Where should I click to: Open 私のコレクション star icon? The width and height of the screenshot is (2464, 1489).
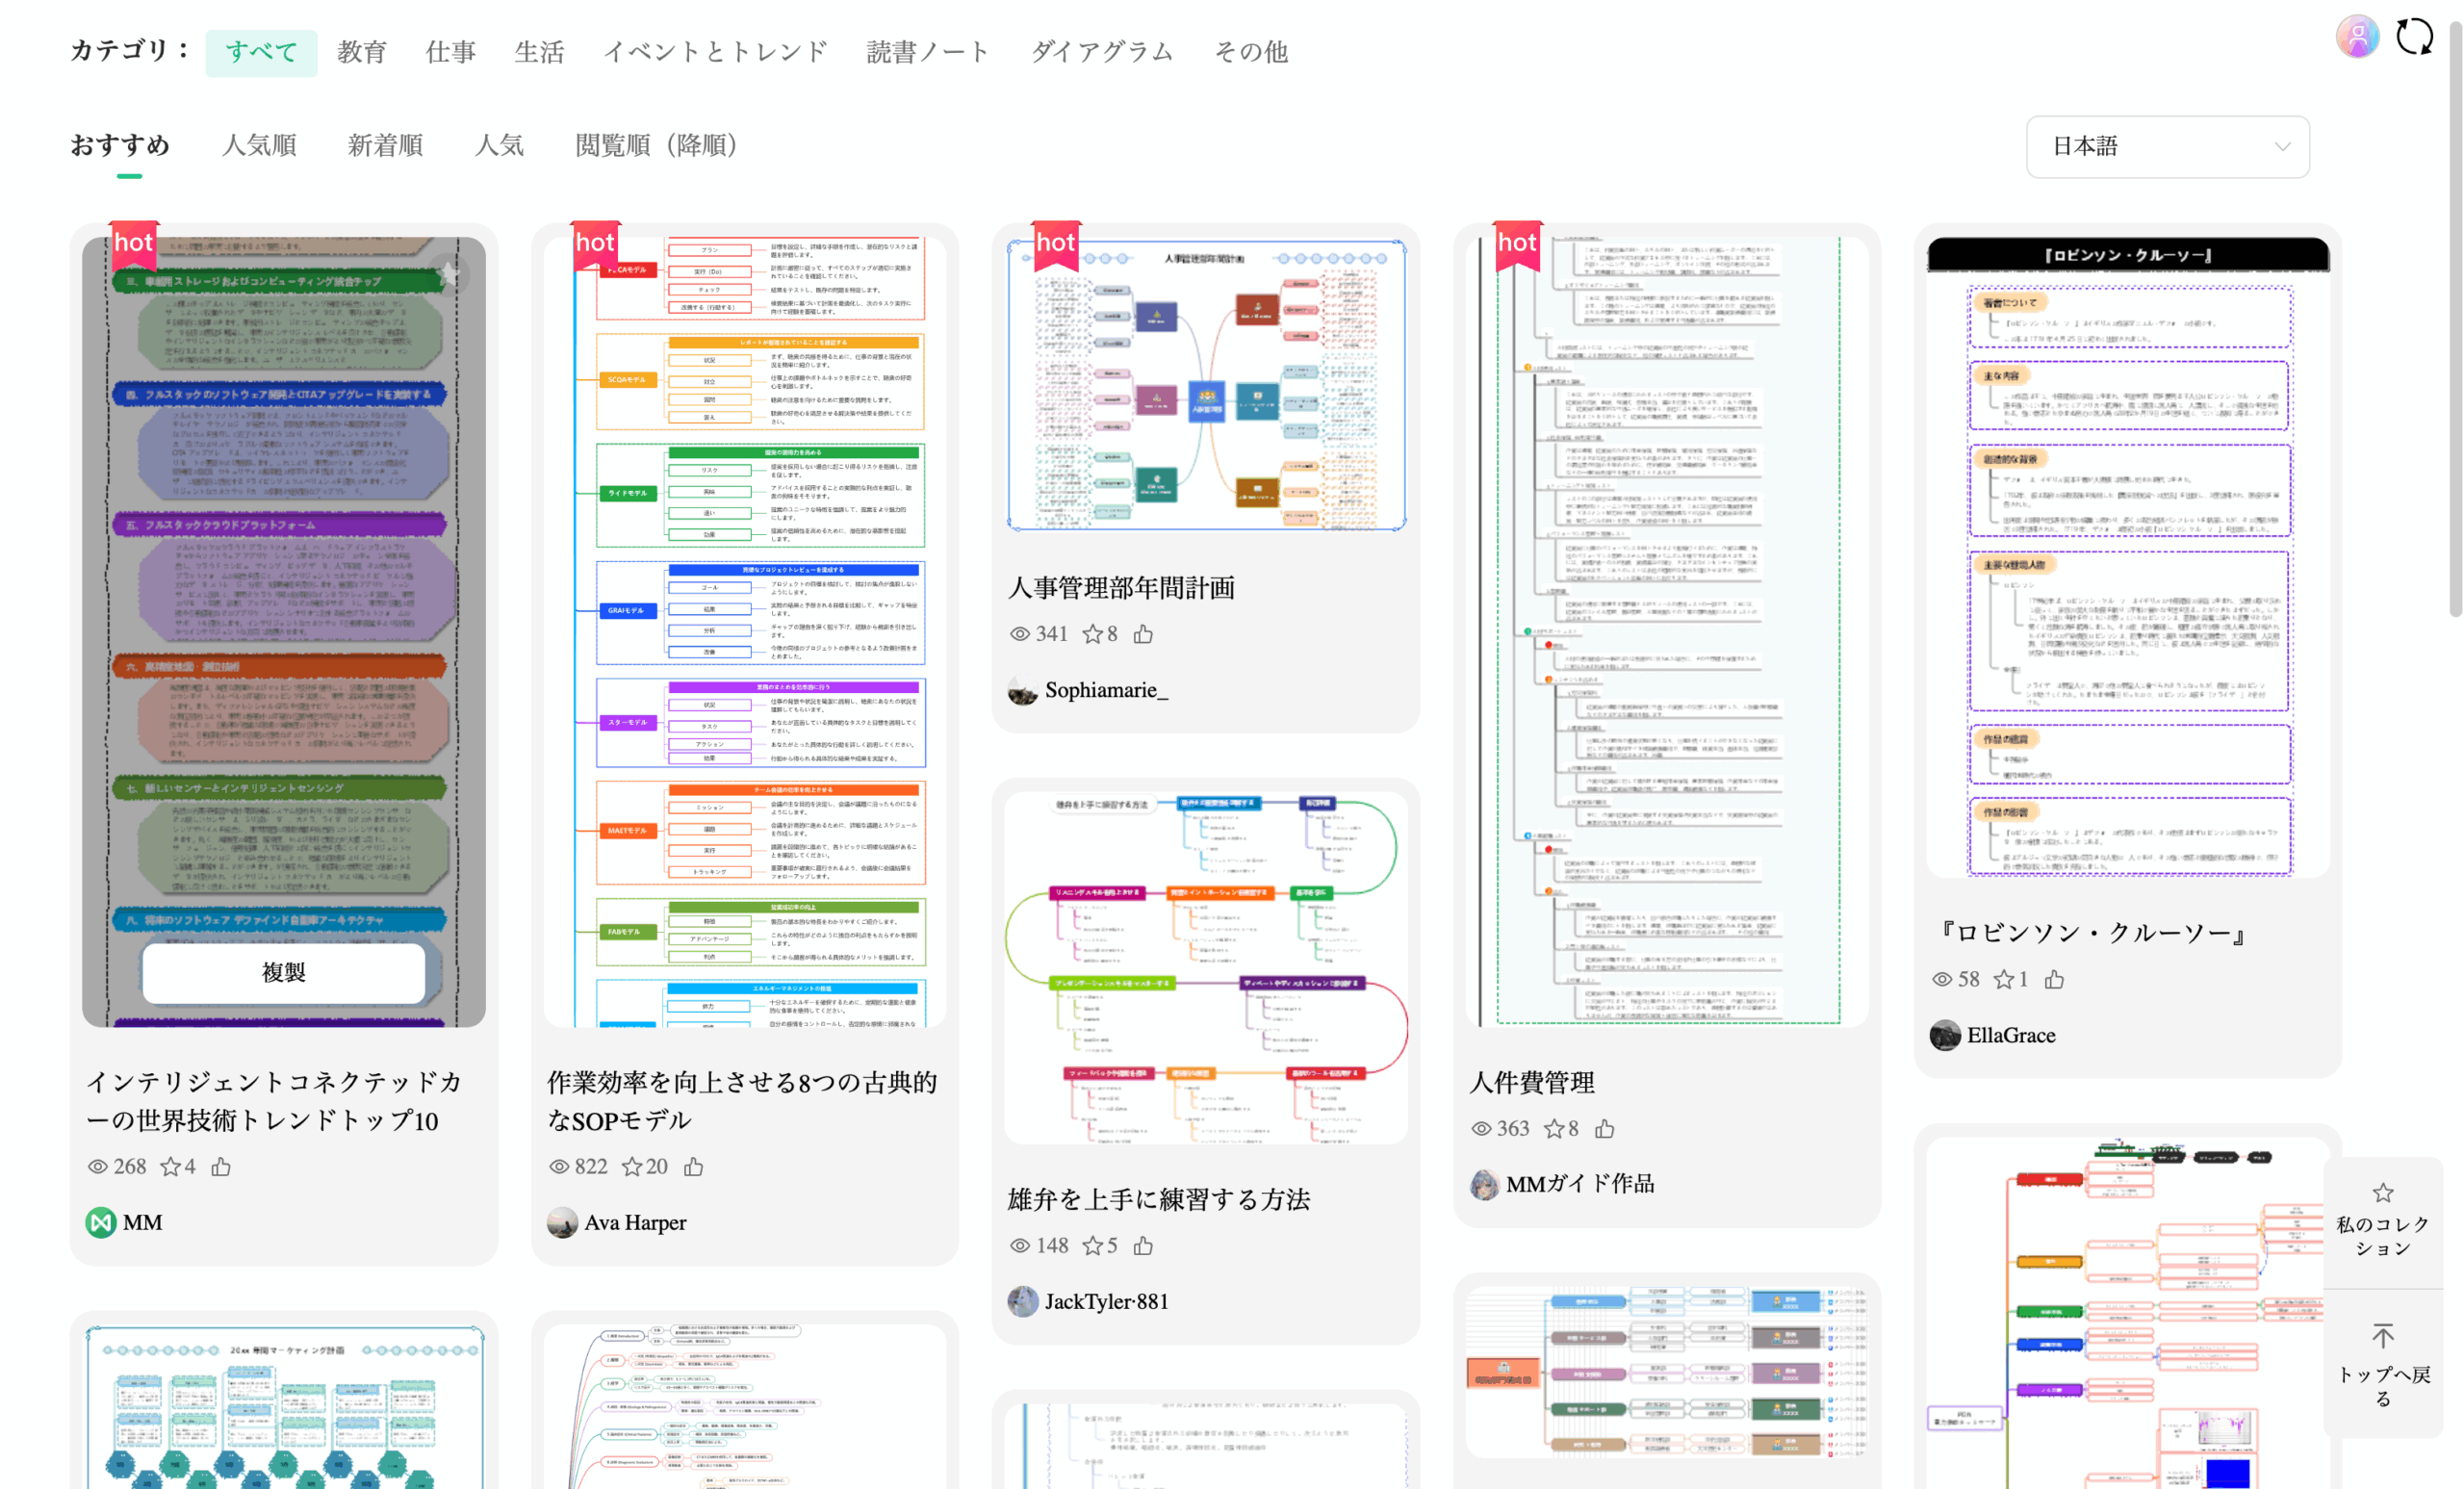pos(2383,1193)
